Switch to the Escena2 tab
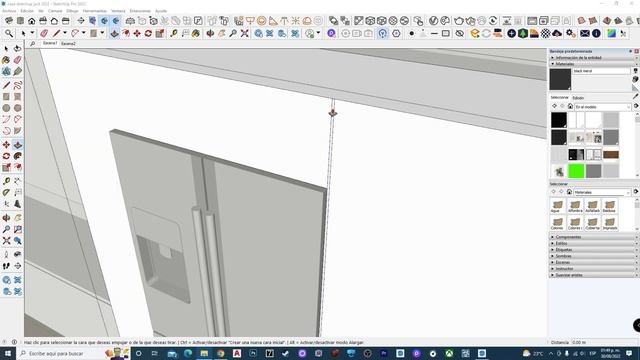 tap(68, 43)
